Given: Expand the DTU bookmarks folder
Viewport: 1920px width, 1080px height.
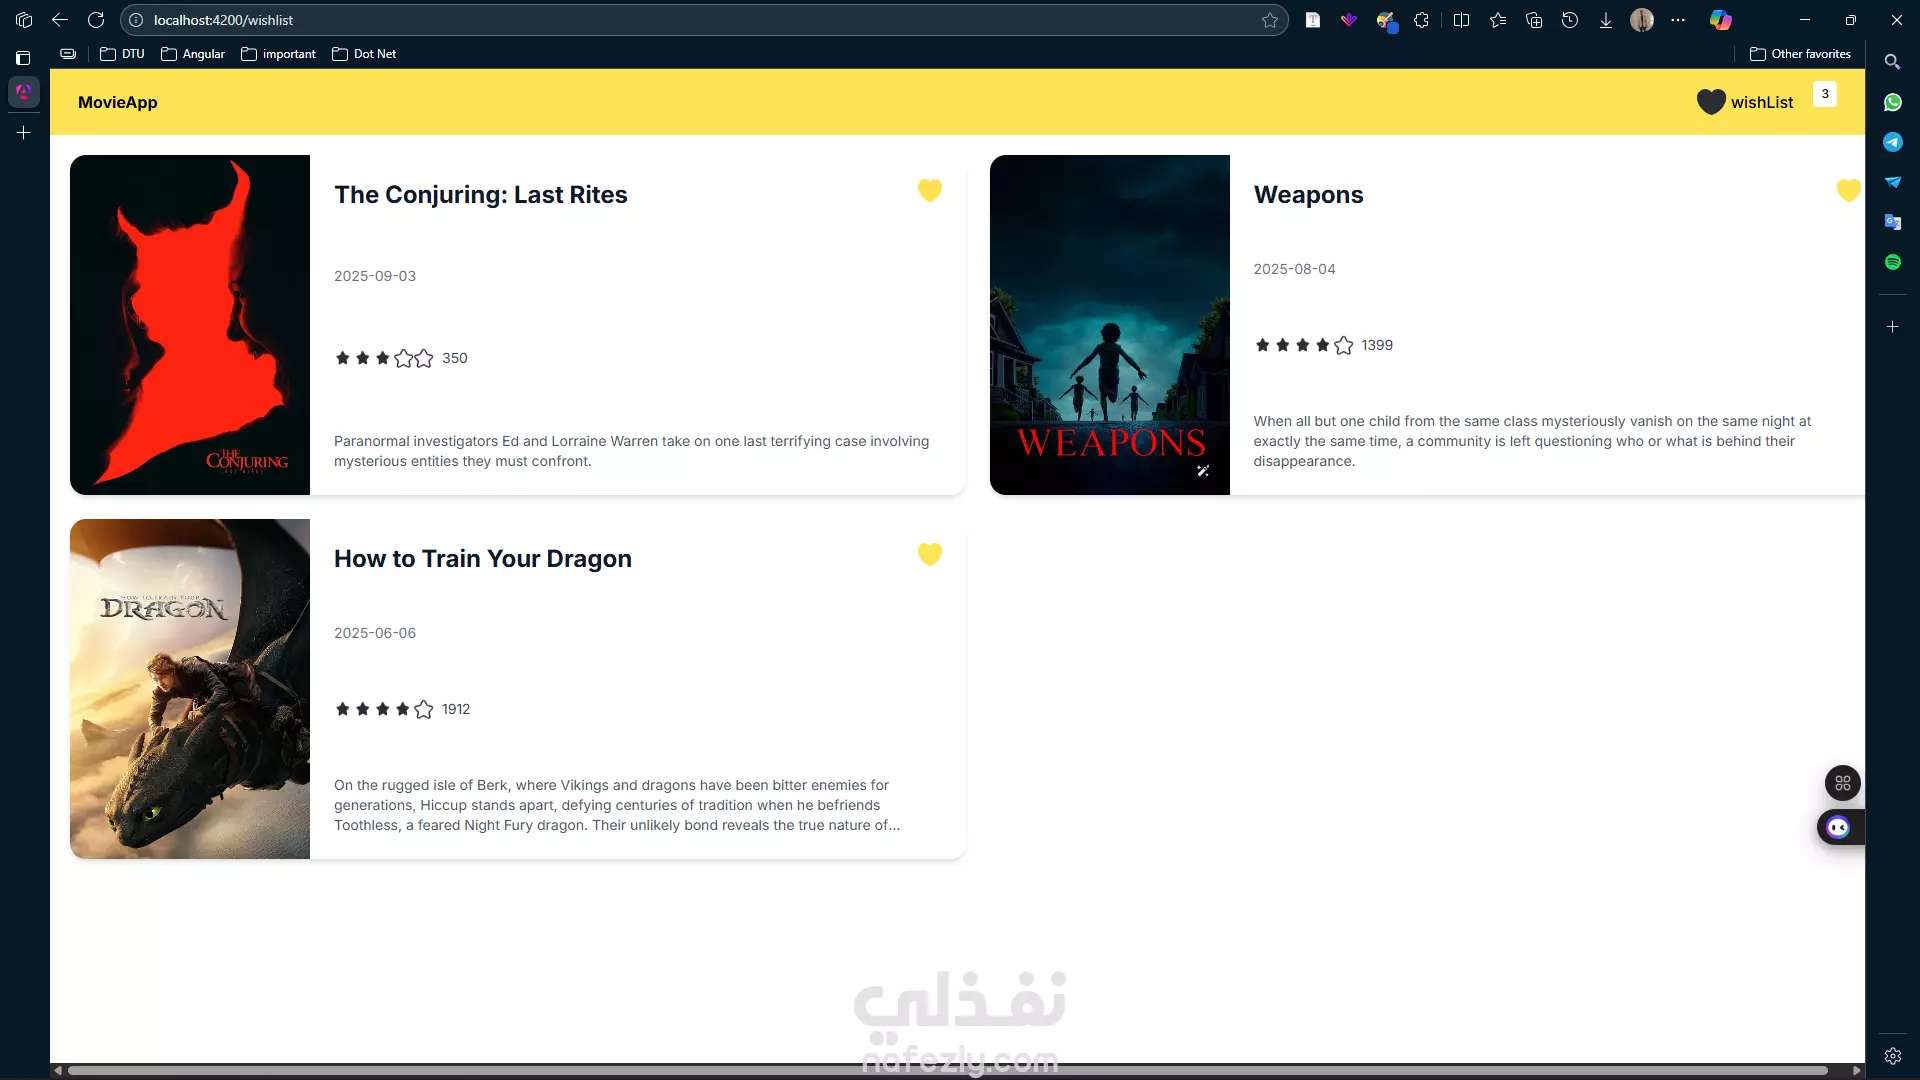Looking at the screenshot, I should coord(122,54).
